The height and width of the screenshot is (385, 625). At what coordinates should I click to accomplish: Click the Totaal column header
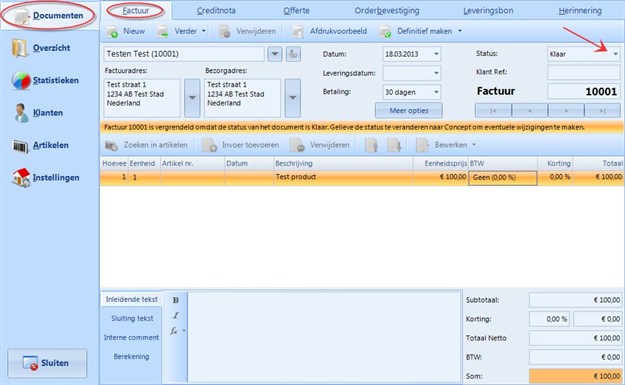598,163
